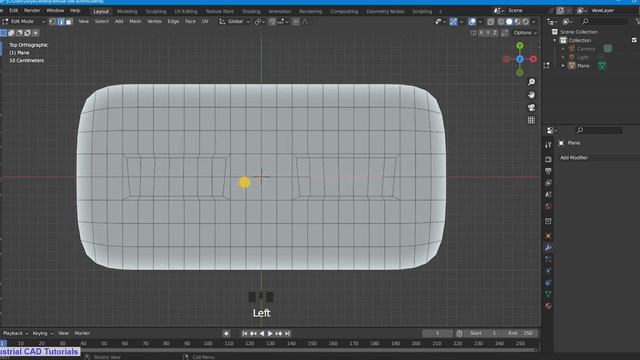640x360 pixels.
Task: Select edge select mode icon
Action: [x=61, y=22]
